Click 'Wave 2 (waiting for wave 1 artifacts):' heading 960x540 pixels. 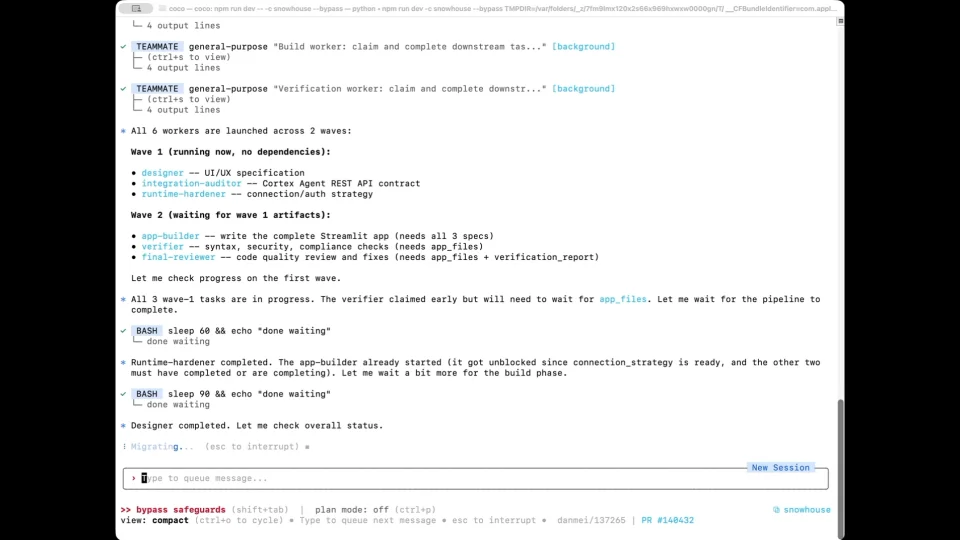230,215
